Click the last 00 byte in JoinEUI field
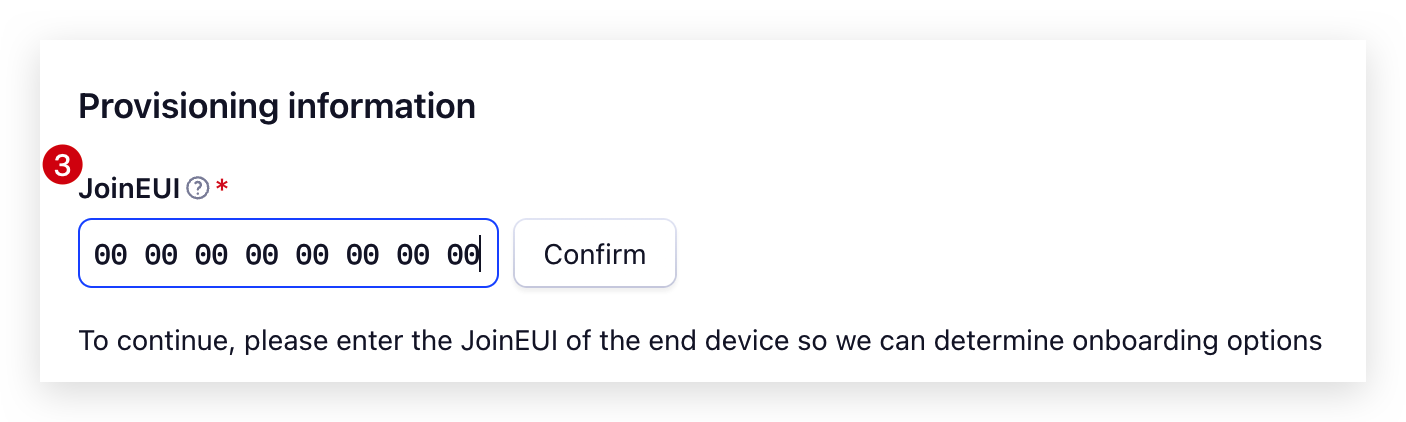Image resolution: width=1406 pixels, height=422 pixels. pos(463,255)
